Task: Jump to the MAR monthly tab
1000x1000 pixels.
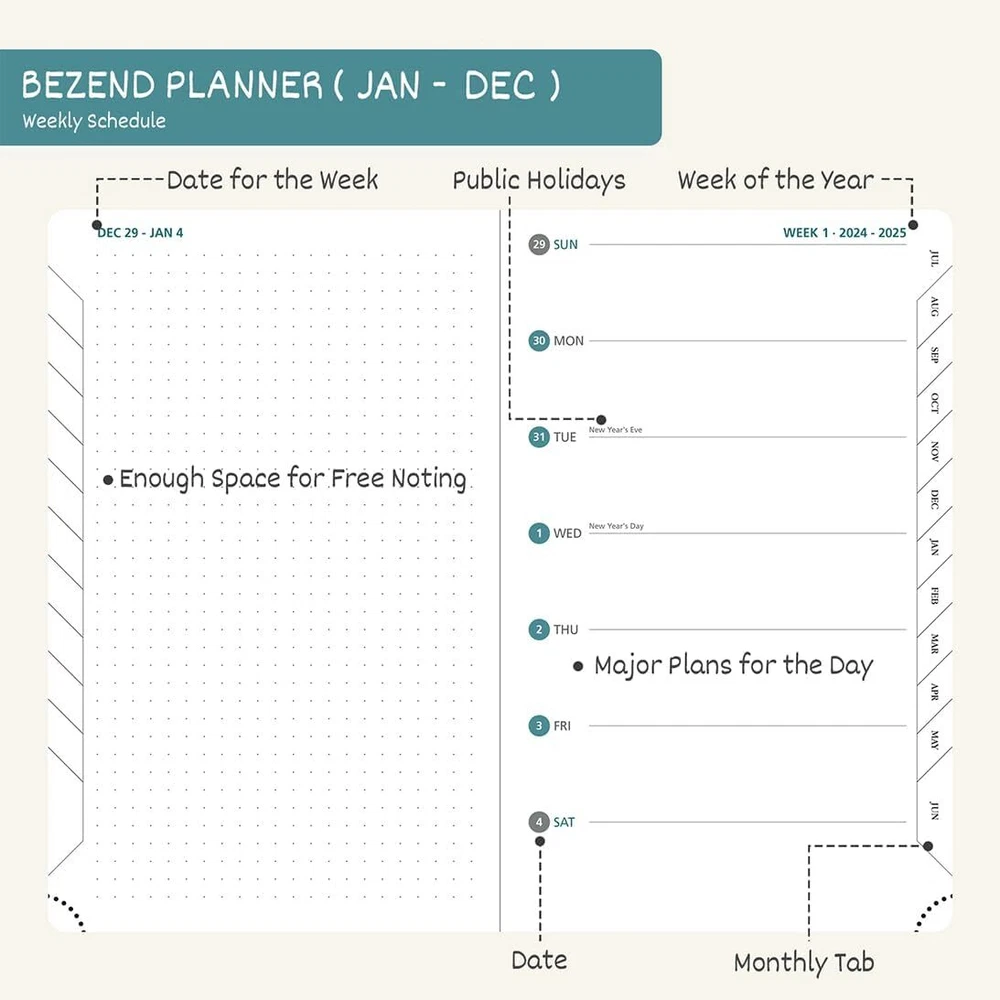Action: coord(934,643)
